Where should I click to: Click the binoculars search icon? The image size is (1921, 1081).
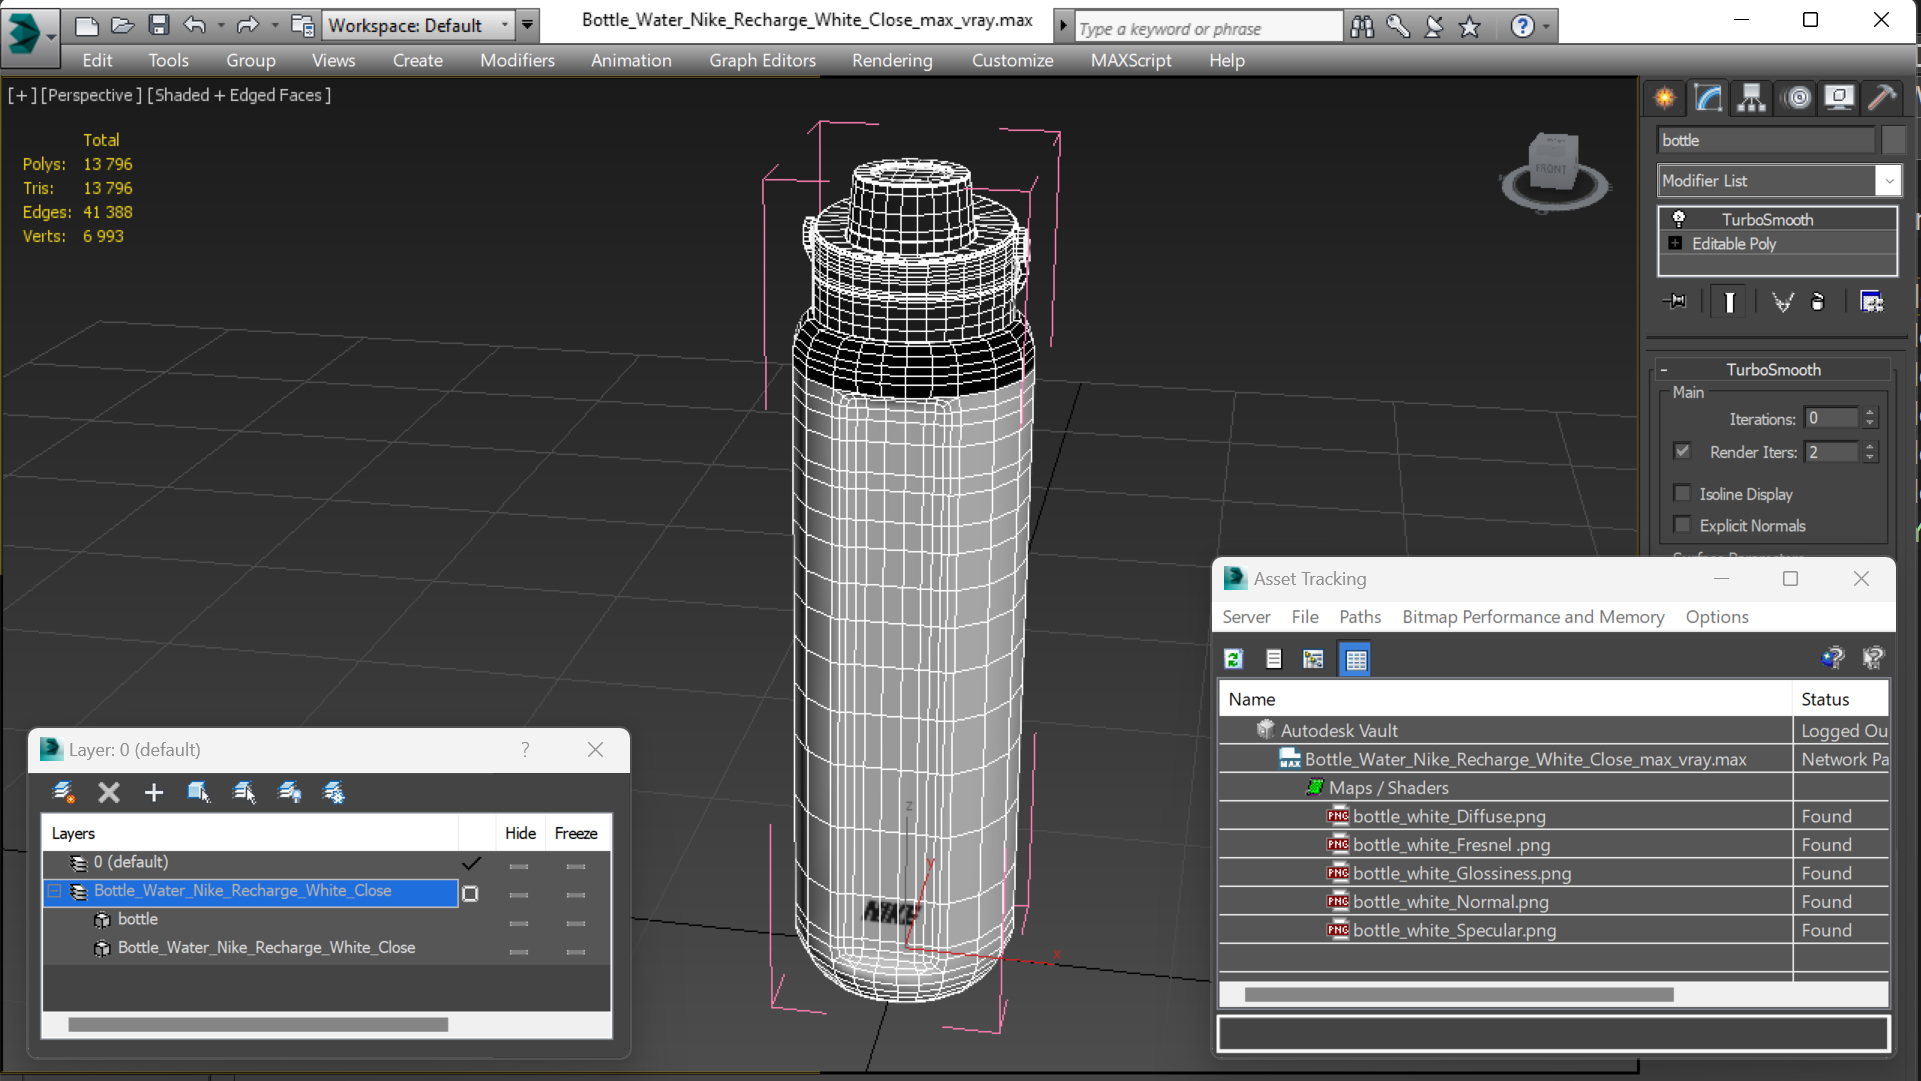[1362, 27]
